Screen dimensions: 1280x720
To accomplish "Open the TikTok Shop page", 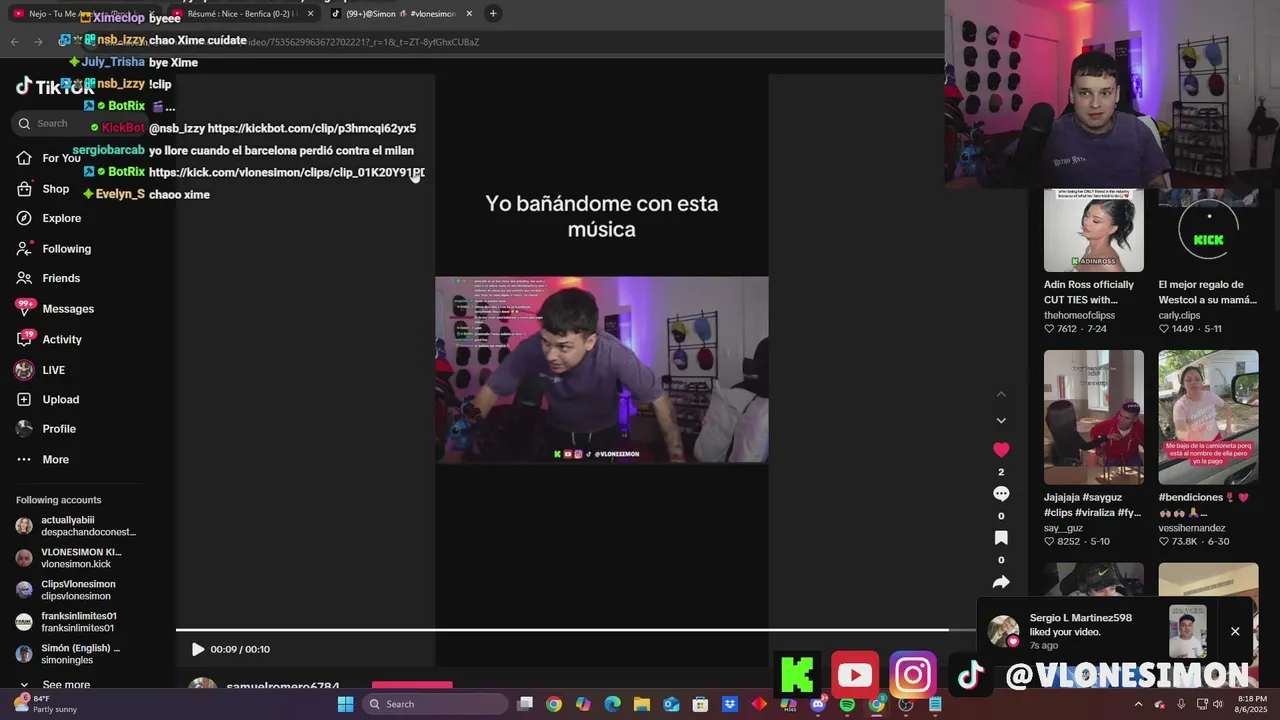I will click(43, 189).
